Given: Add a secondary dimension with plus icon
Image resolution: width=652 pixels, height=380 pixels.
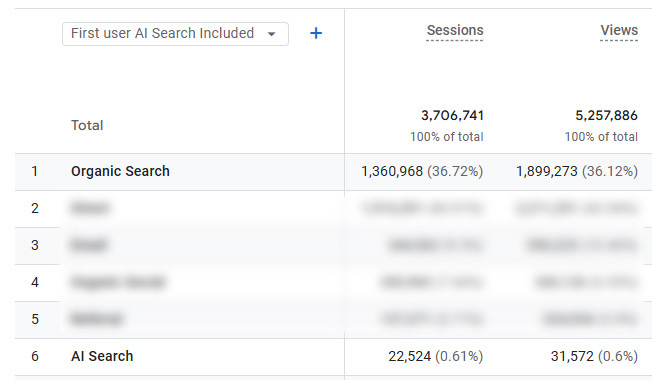Looking at the screenshot, I should 316,33.
